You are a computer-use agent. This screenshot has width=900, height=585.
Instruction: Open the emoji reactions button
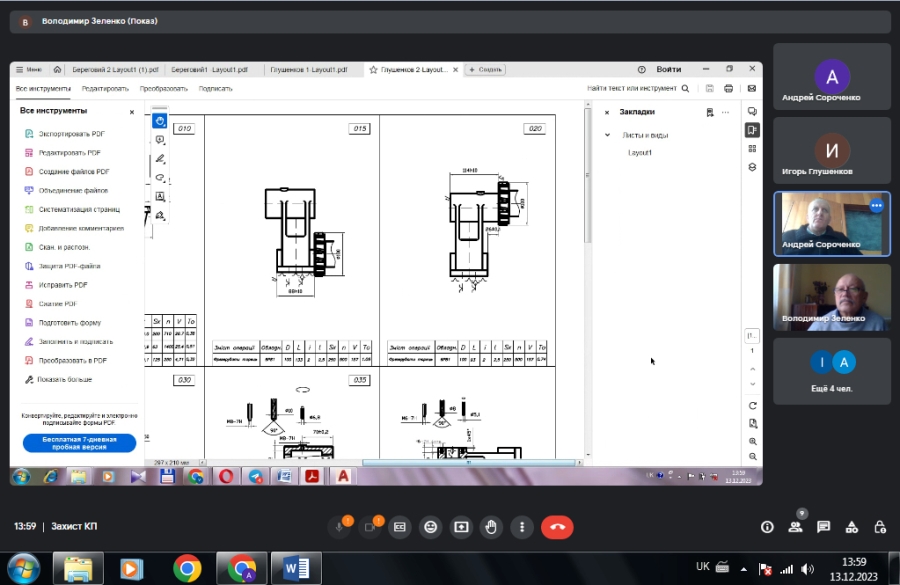431,526
